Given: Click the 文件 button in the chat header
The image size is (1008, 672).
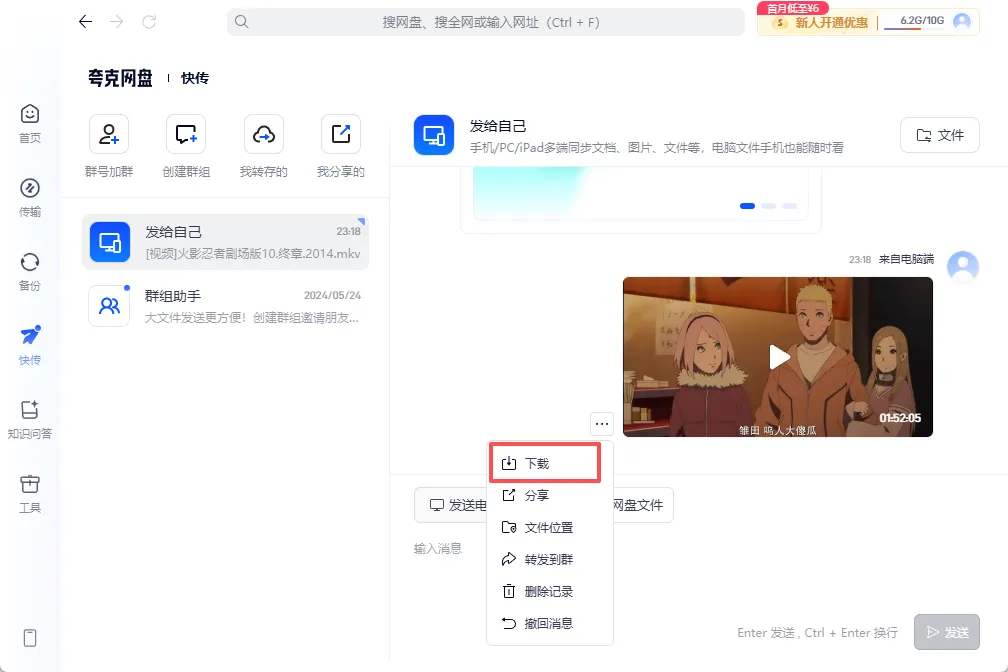Looking at the screenshot, I should pos(939,135).
